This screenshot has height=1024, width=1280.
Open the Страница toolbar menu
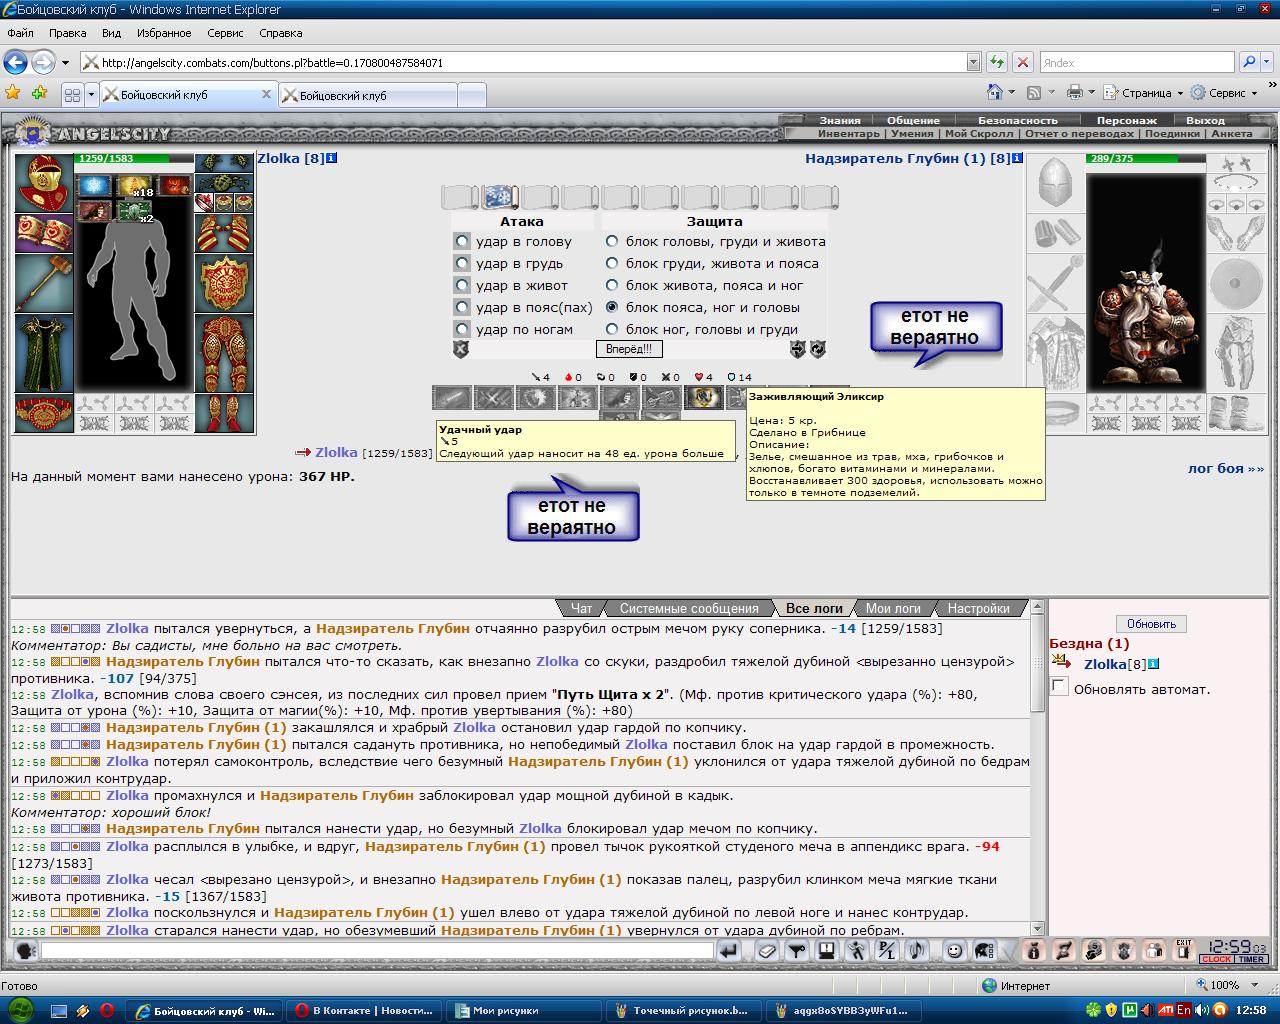coord(1143,93)
